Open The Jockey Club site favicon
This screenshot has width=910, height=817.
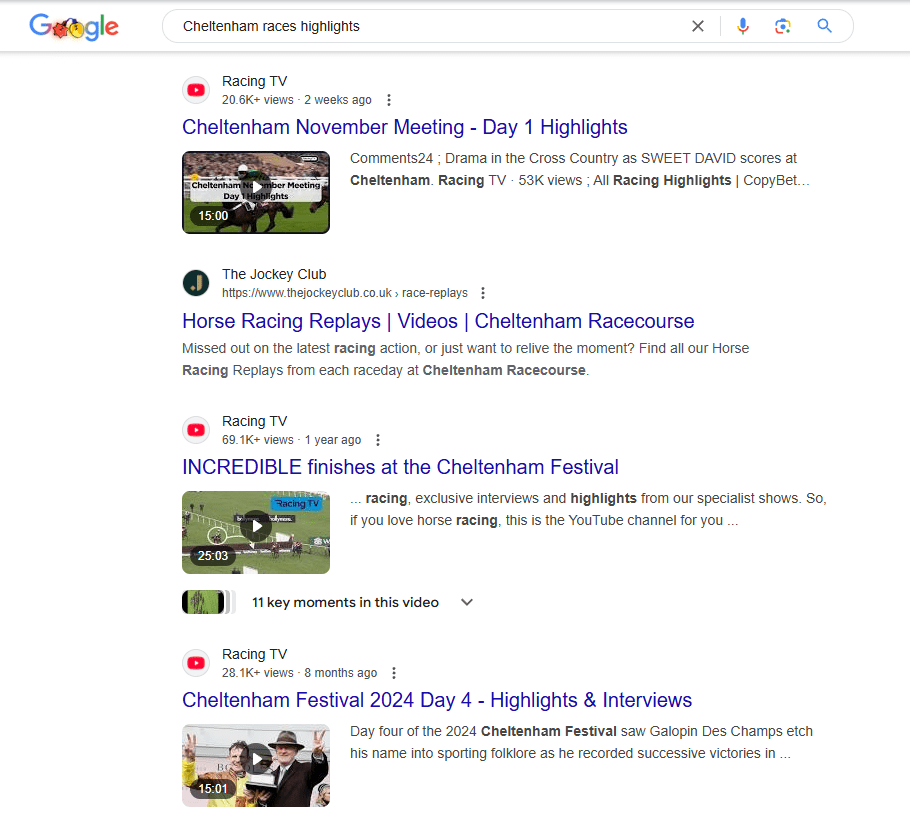(x=196, y=283)
